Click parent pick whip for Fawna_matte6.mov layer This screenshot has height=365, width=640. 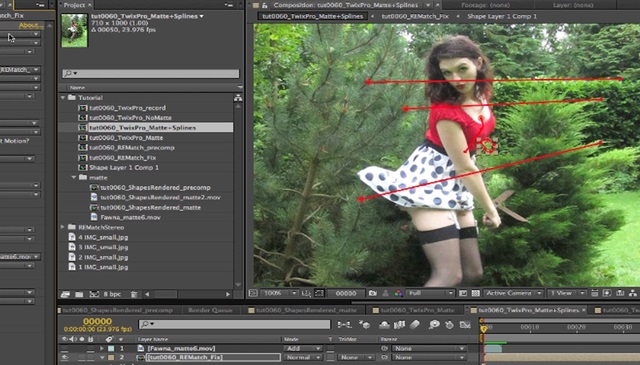click(x=384, y=349)
